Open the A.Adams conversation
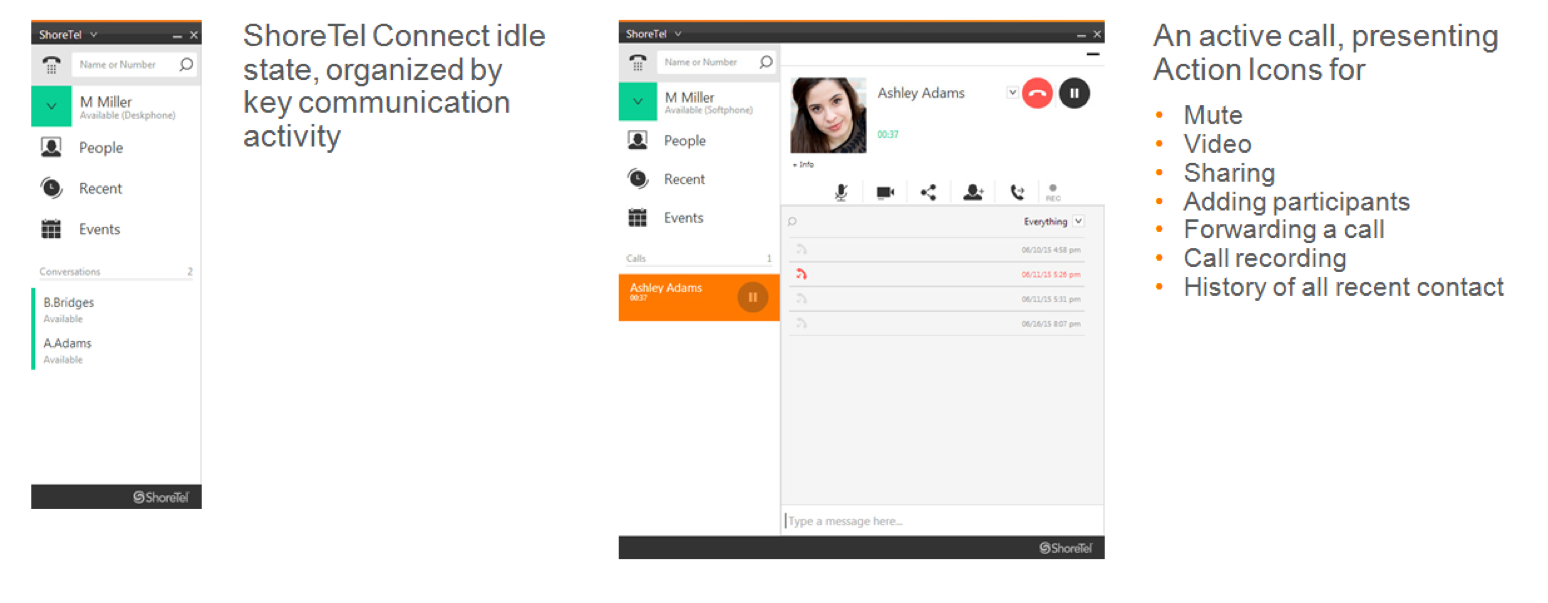Screen dimensions: 1548x603 [x=116, y=350]
